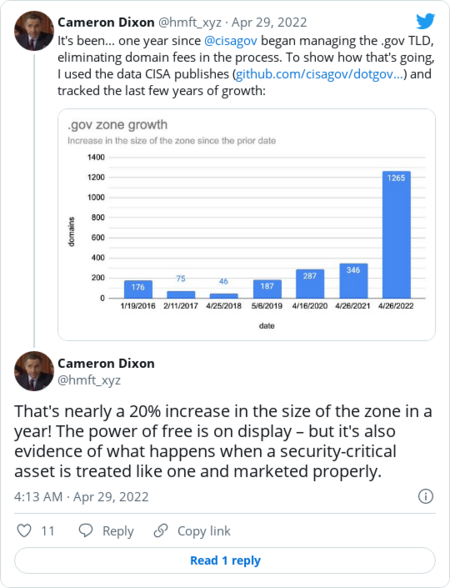Click the Reply text label

point(118,531)
